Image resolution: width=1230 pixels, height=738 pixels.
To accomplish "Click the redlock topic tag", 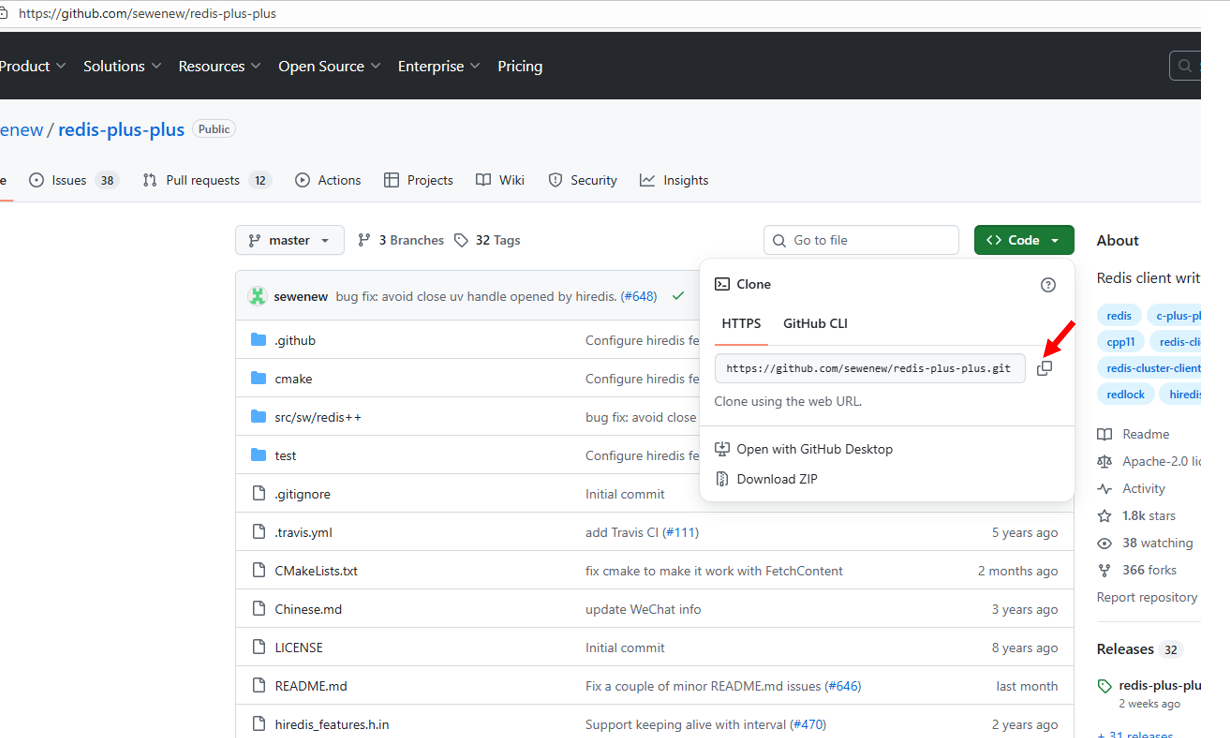I will click(1125, 394).
